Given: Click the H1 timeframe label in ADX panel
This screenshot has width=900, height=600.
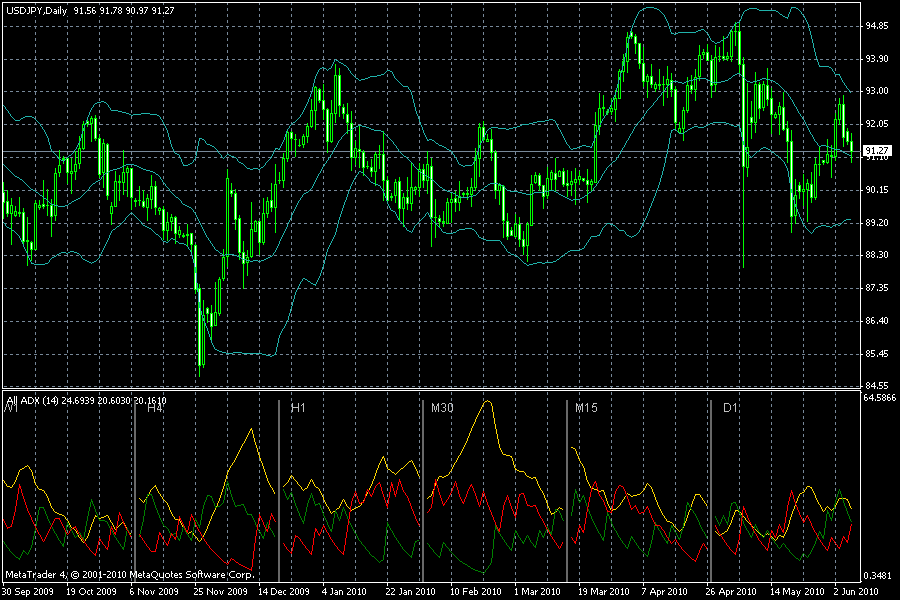Looking at the screenshot, I should tap(298, 408).
